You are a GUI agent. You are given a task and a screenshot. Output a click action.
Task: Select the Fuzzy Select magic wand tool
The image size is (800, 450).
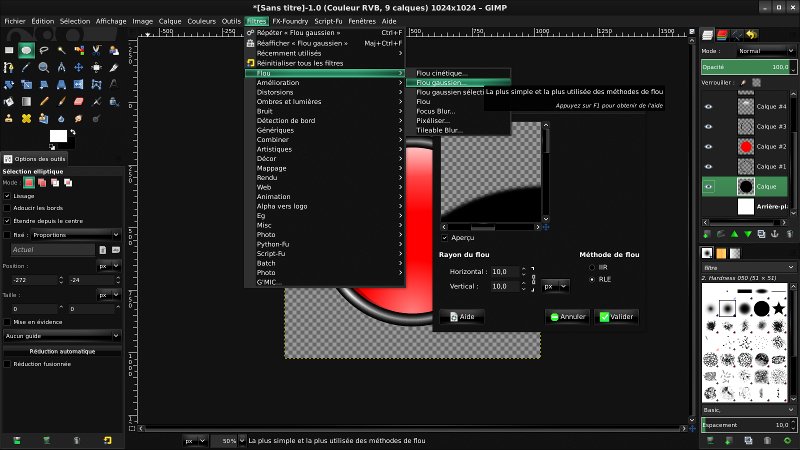click(61, 50)
